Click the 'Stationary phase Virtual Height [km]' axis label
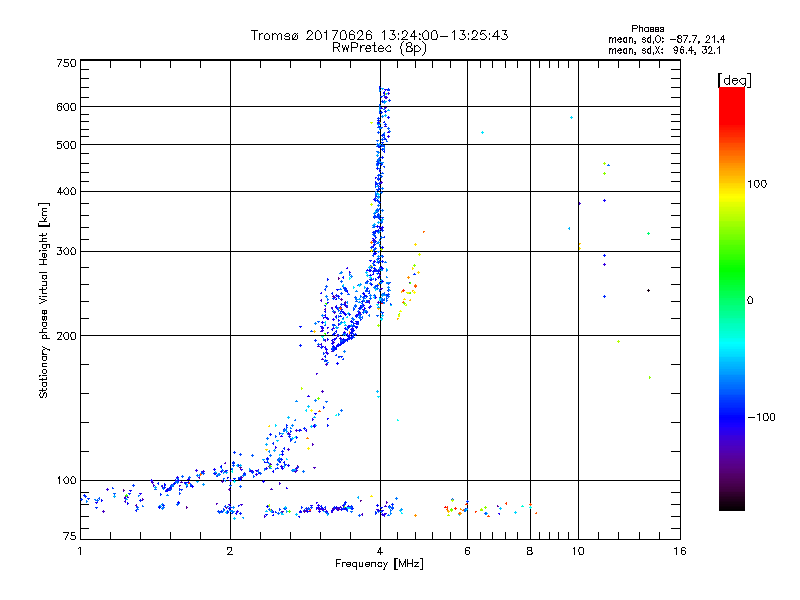This screenshot has height=600, width=800. (x=44, y=300)
